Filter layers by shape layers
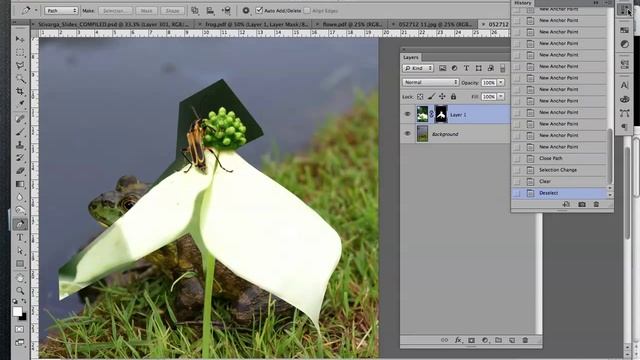Viewport: 640px width, 360px height. (x=478, y=68)
